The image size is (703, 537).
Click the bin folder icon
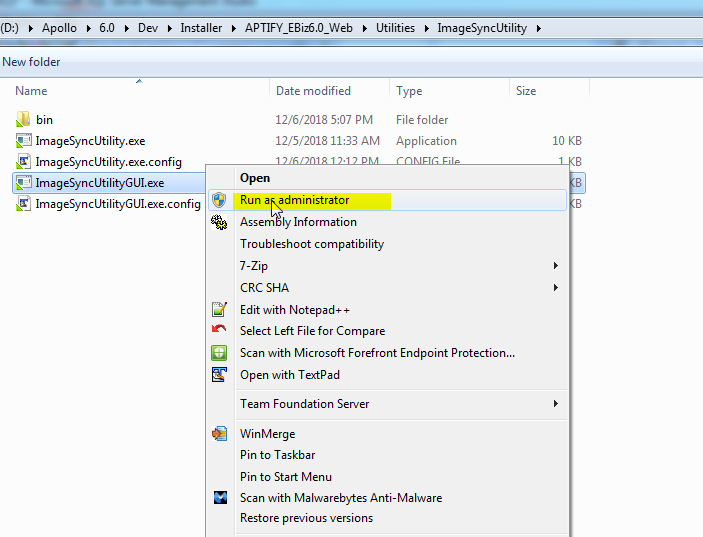click(x=23, y=119)
